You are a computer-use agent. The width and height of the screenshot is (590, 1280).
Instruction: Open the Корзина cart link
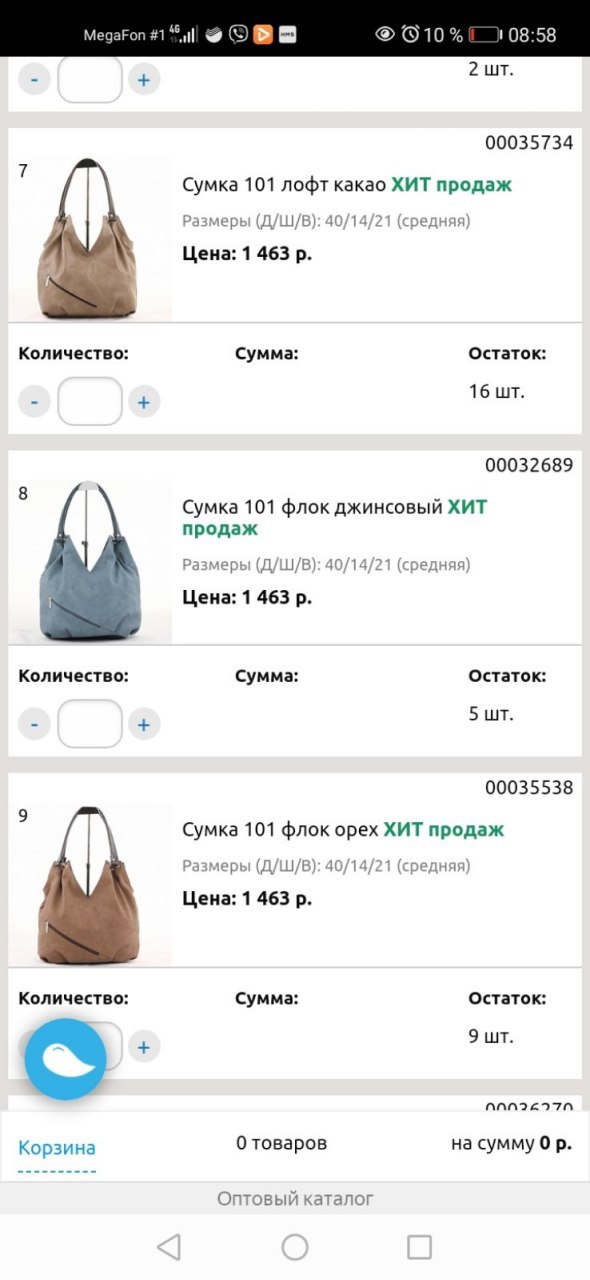57,1147
